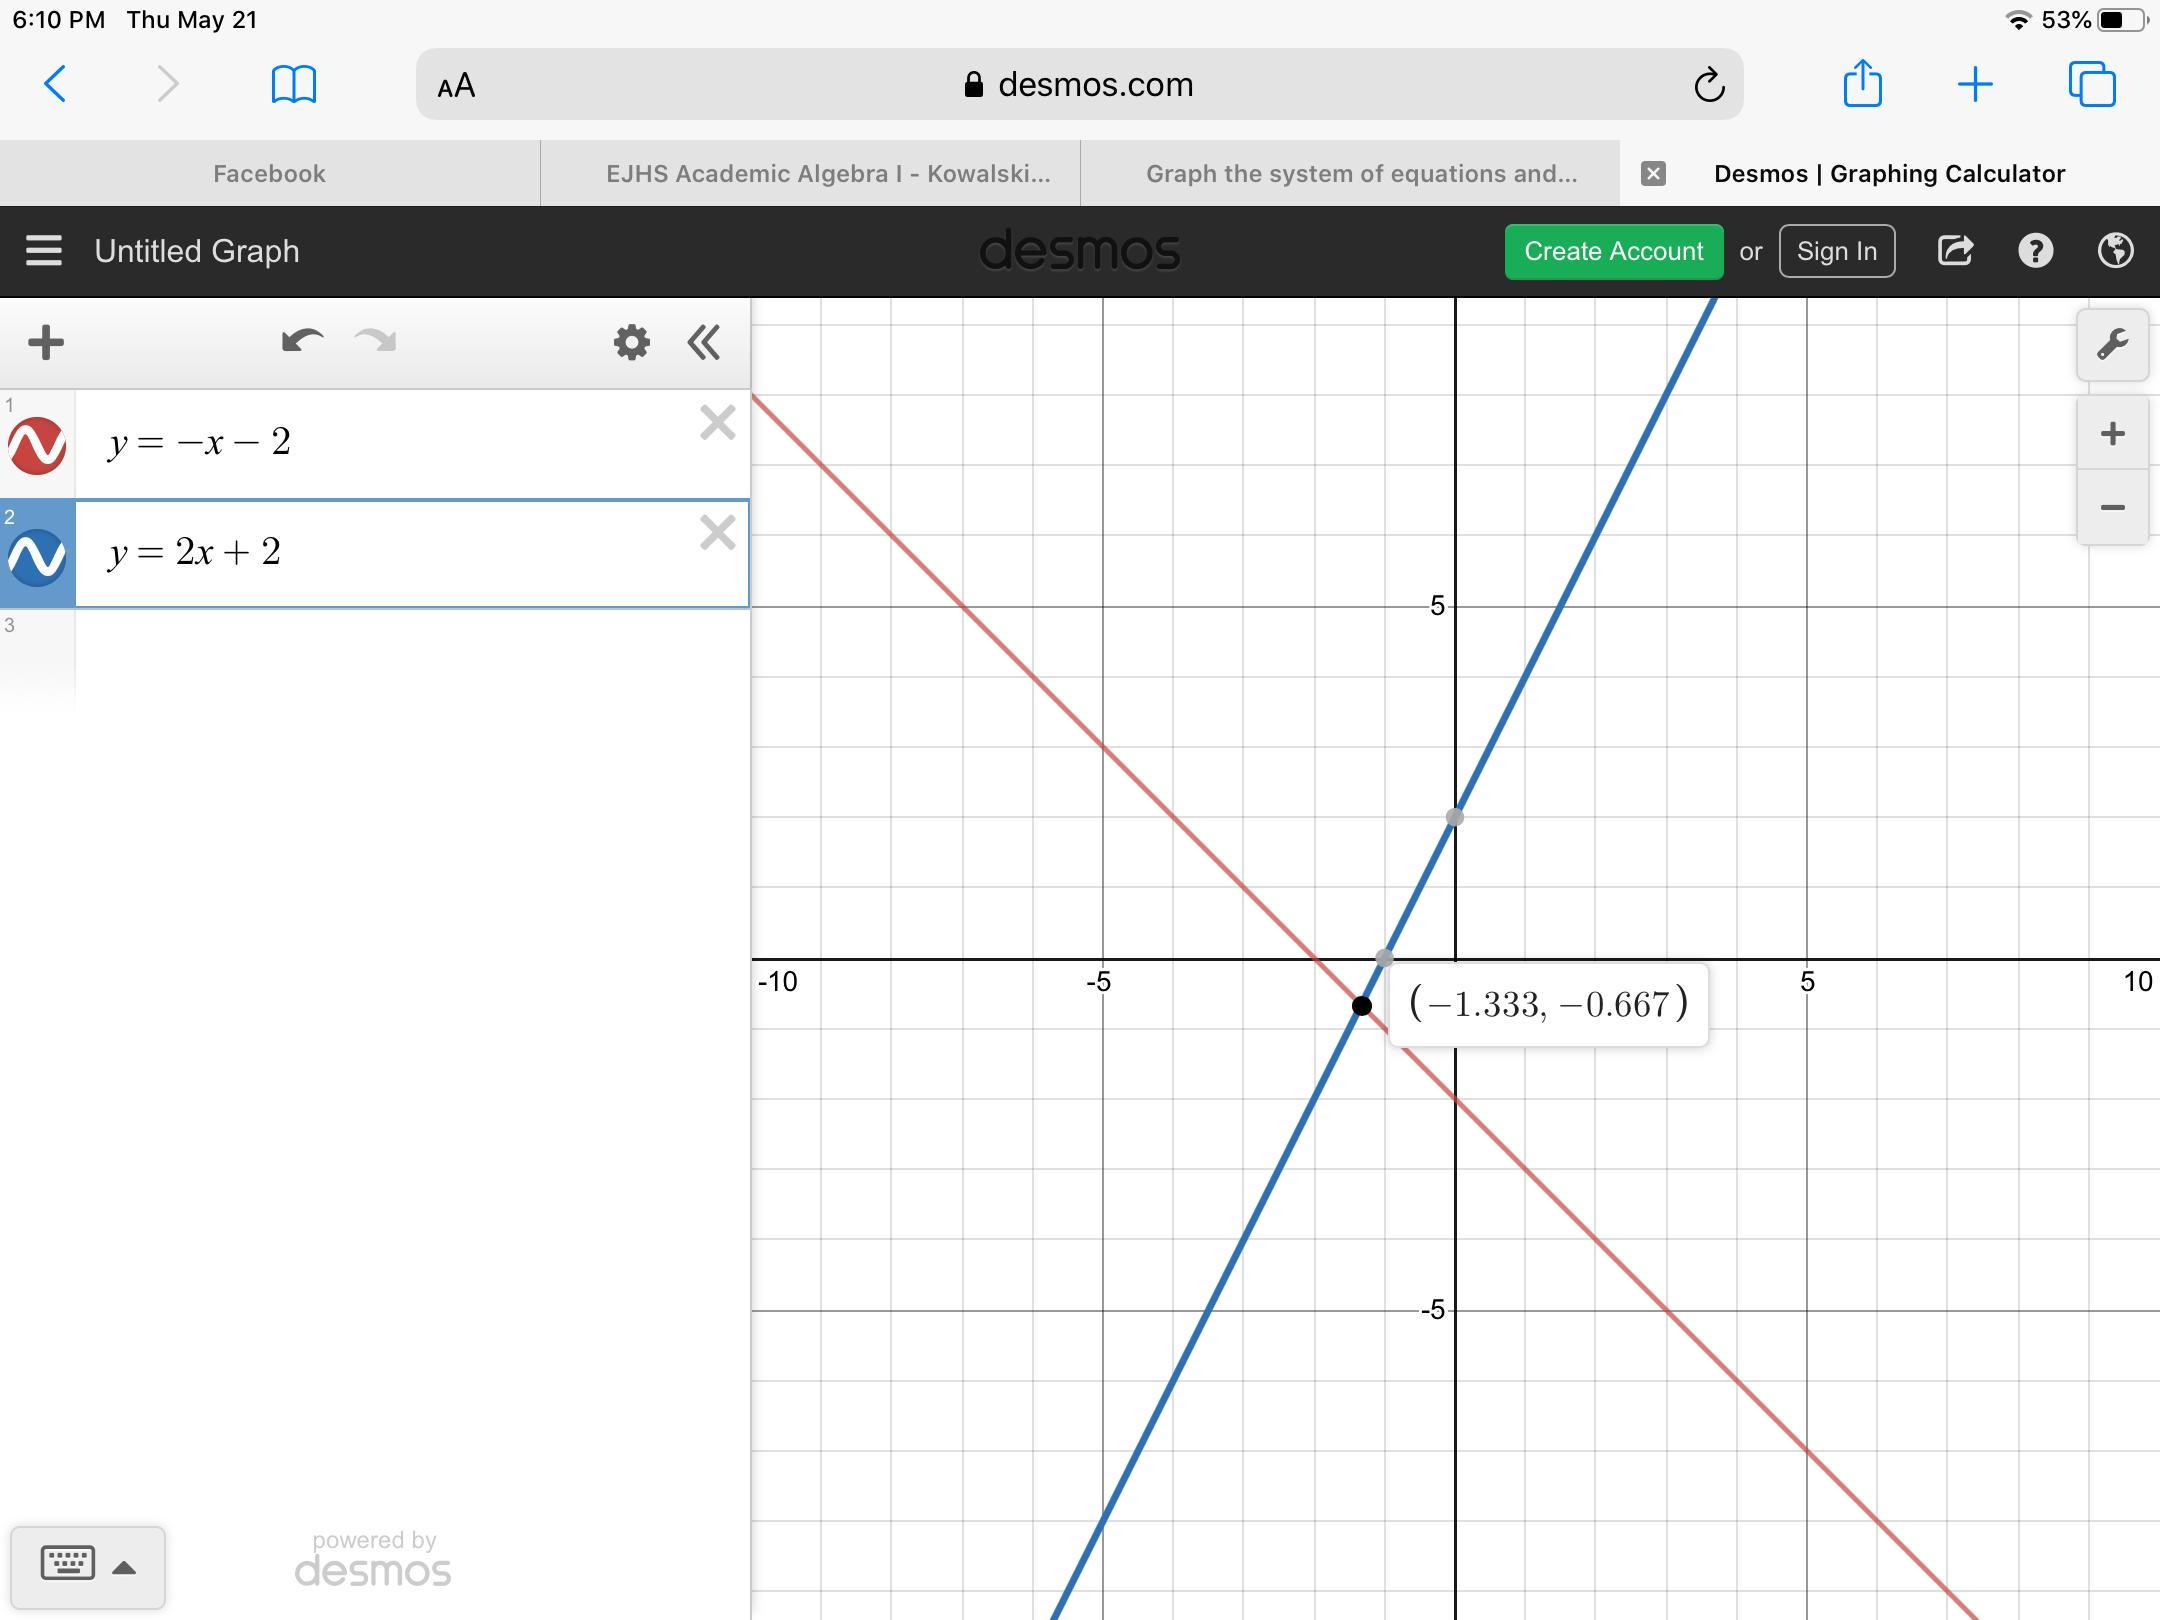Viewport: 2160px width, 1620px height.
Task: Click the Sign In button
Action: (x=1836, y=251)
